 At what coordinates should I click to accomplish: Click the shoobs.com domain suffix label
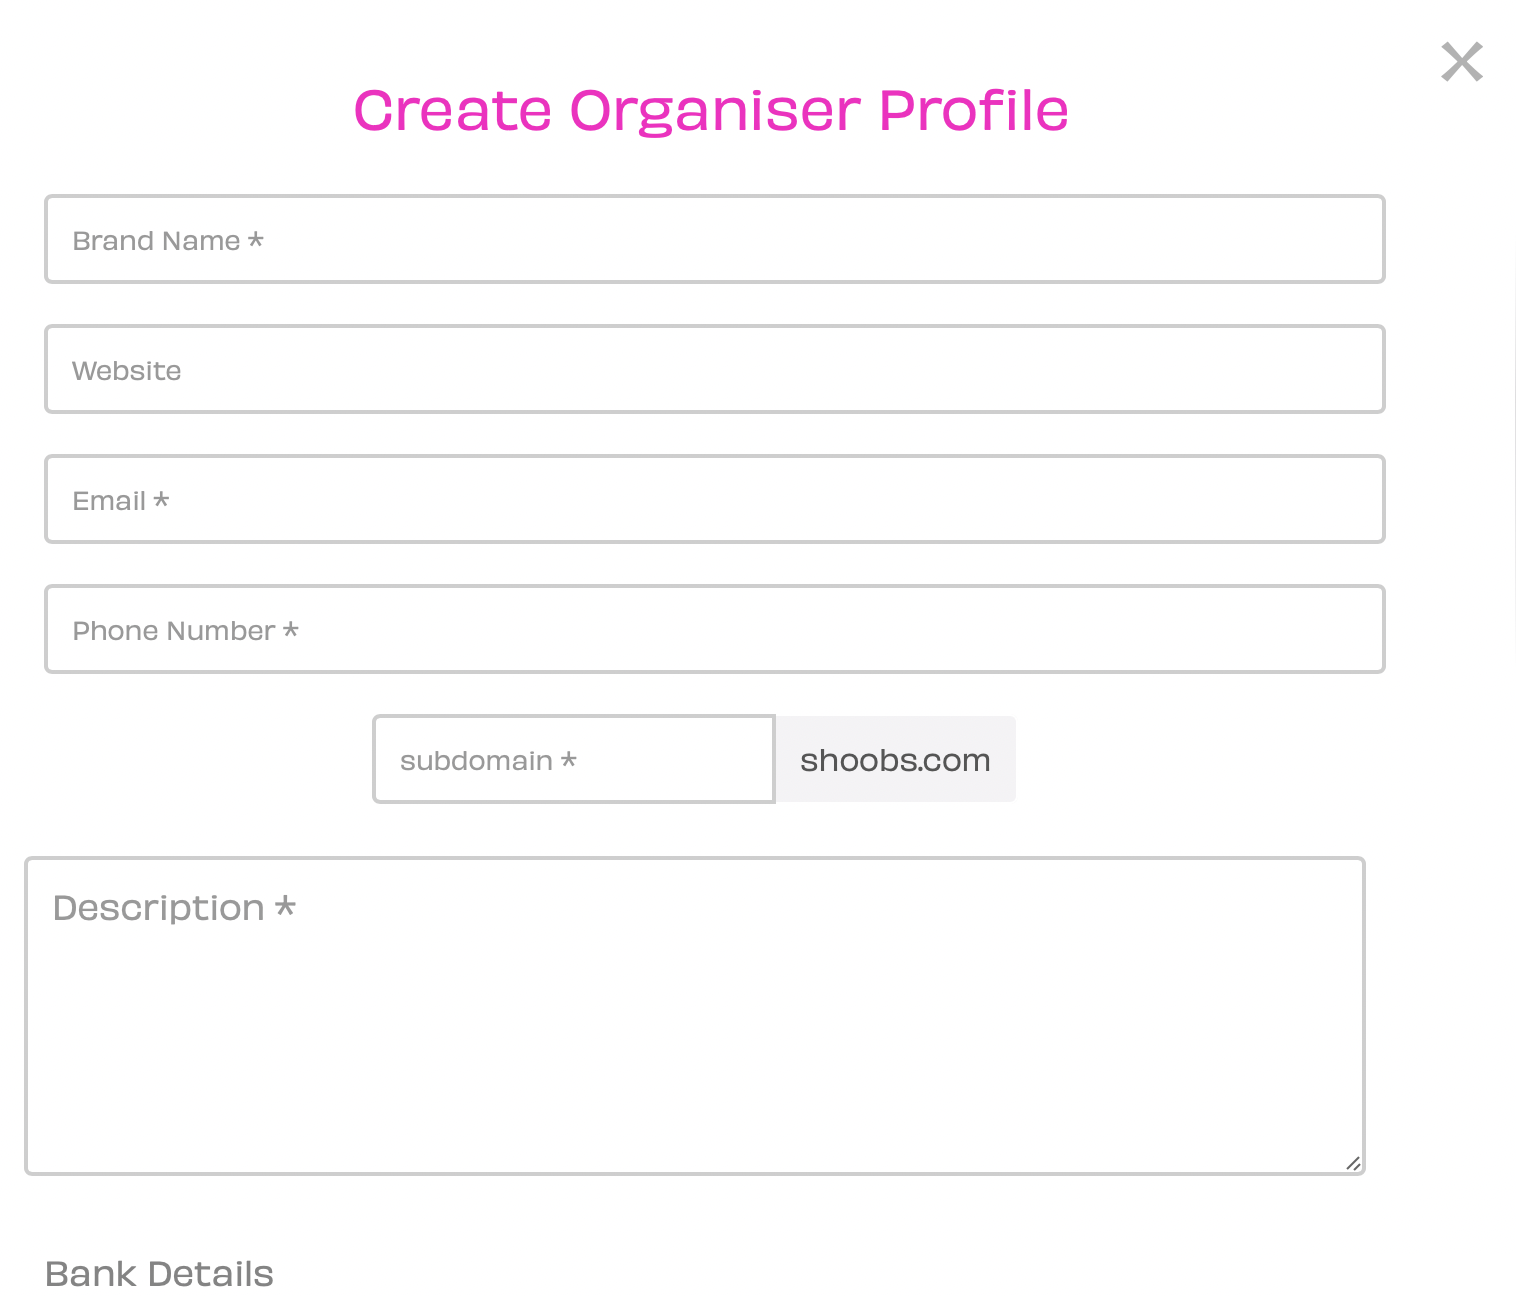(x=895, y=759)
